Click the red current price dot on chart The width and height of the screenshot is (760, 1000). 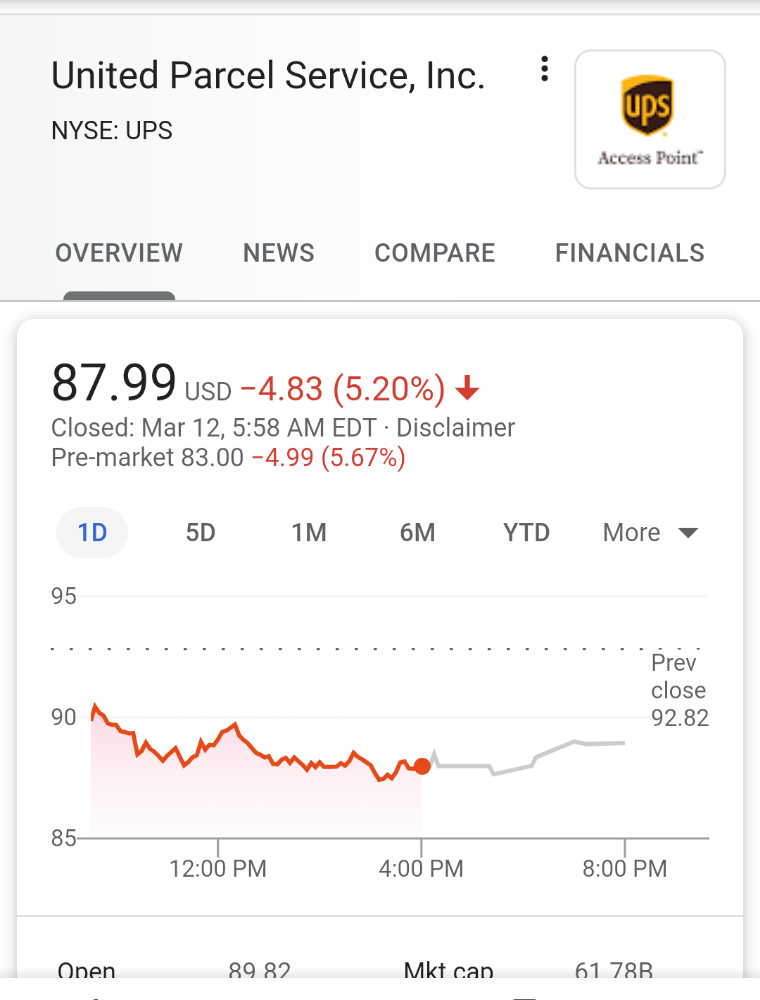(422, 766)
